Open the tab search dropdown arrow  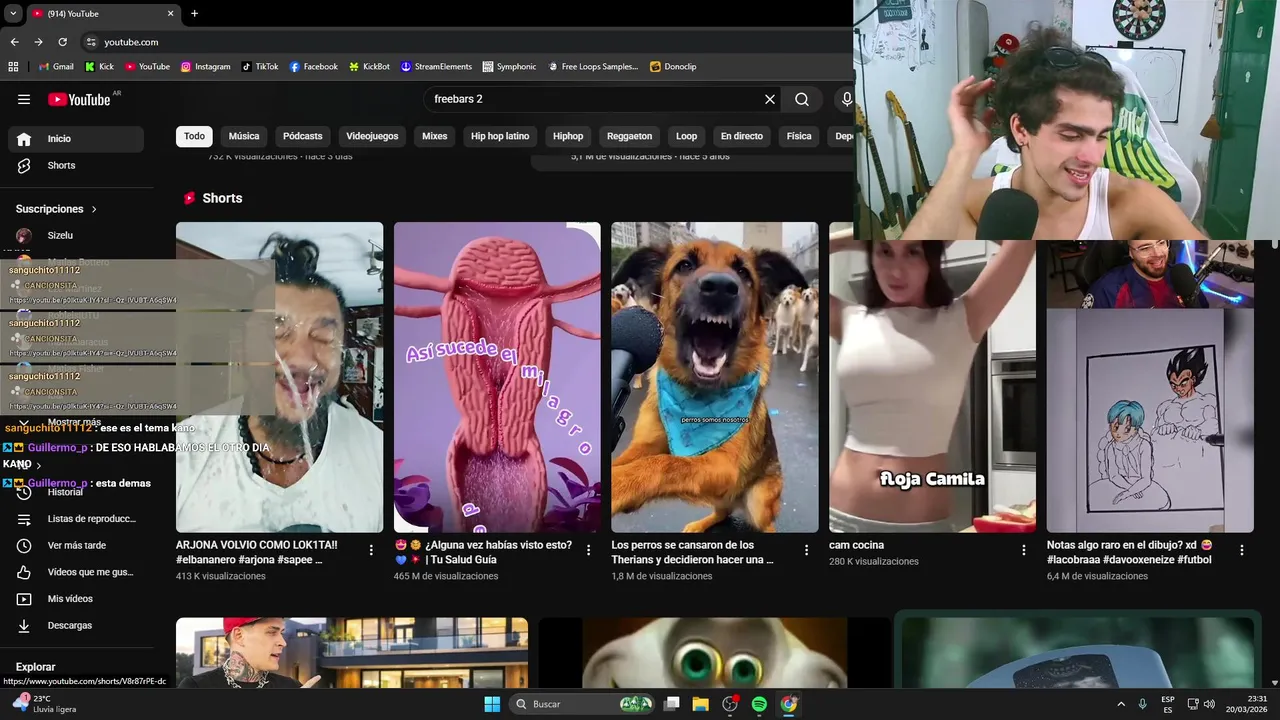[13, 13]
